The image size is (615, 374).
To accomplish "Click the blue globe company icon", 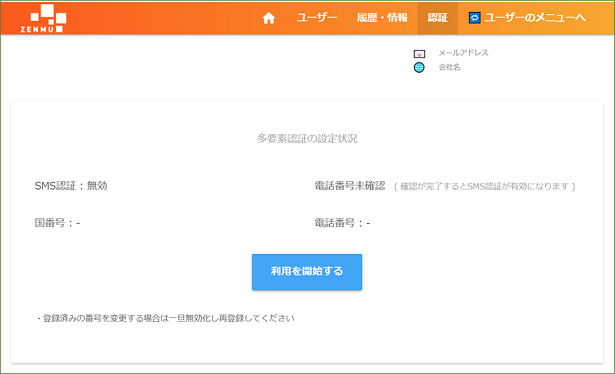I will point(419,67).
